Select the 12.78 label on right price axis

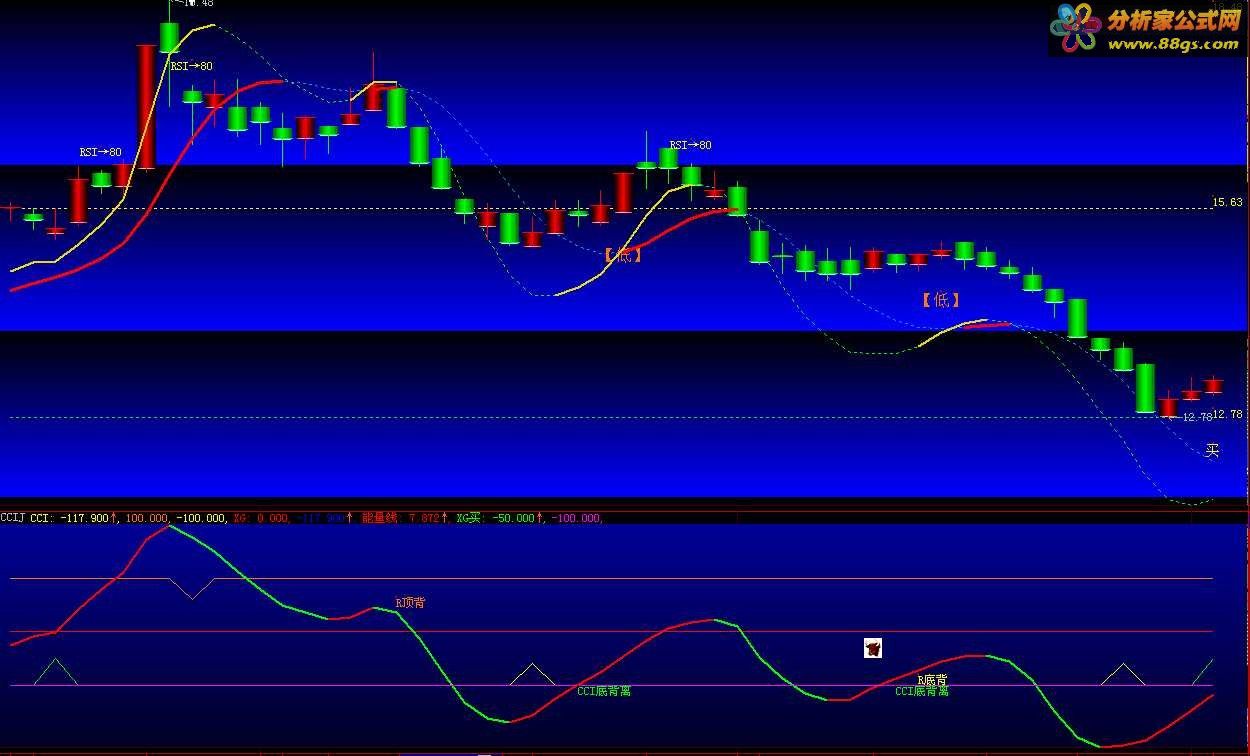click(x=1227, y=414)
